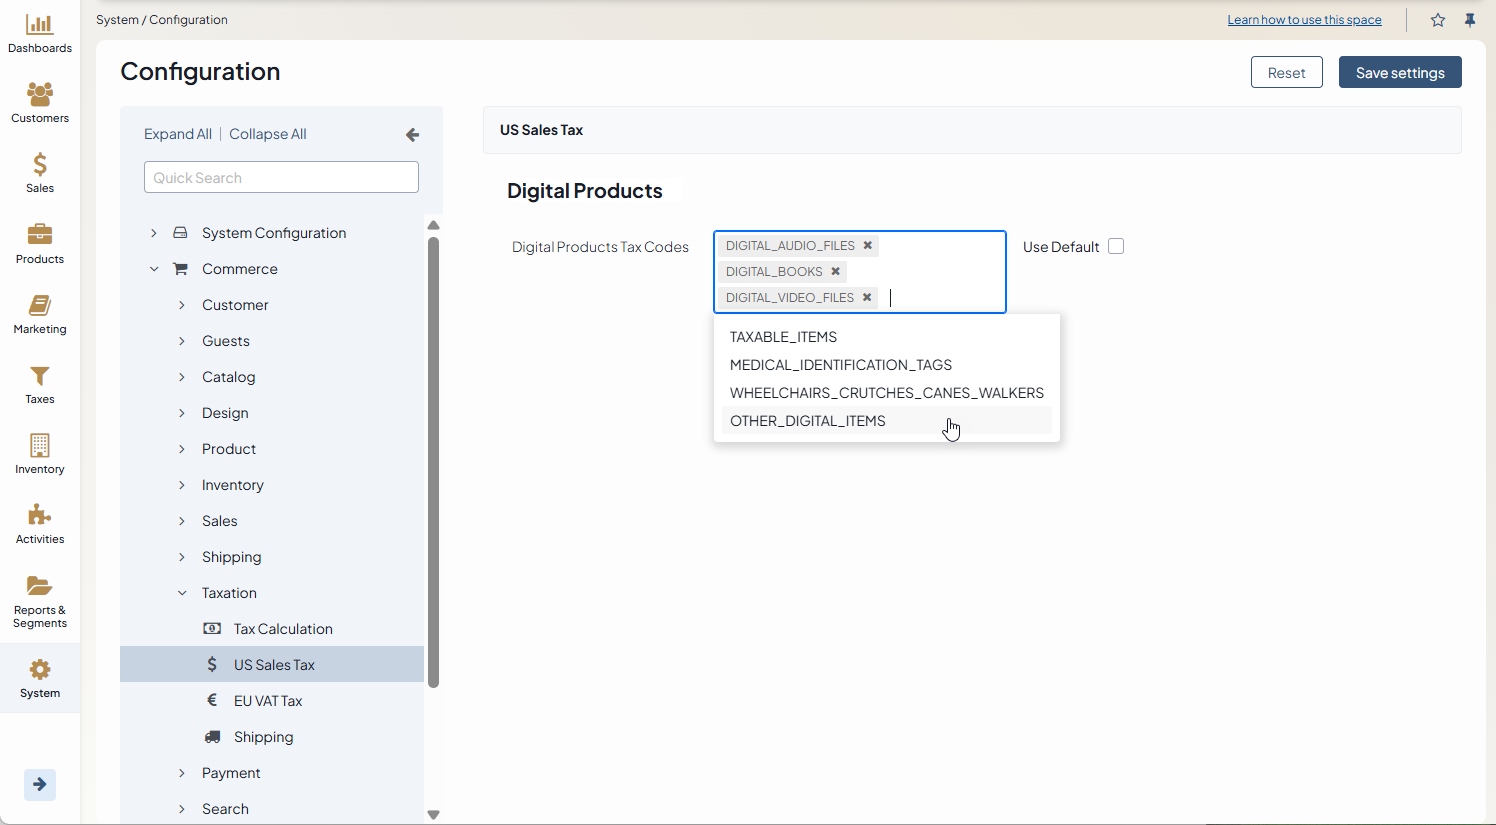
Task: Select OTHER_DIGITAL_ITEMS from the dropdown list
Action: [808, 421]
